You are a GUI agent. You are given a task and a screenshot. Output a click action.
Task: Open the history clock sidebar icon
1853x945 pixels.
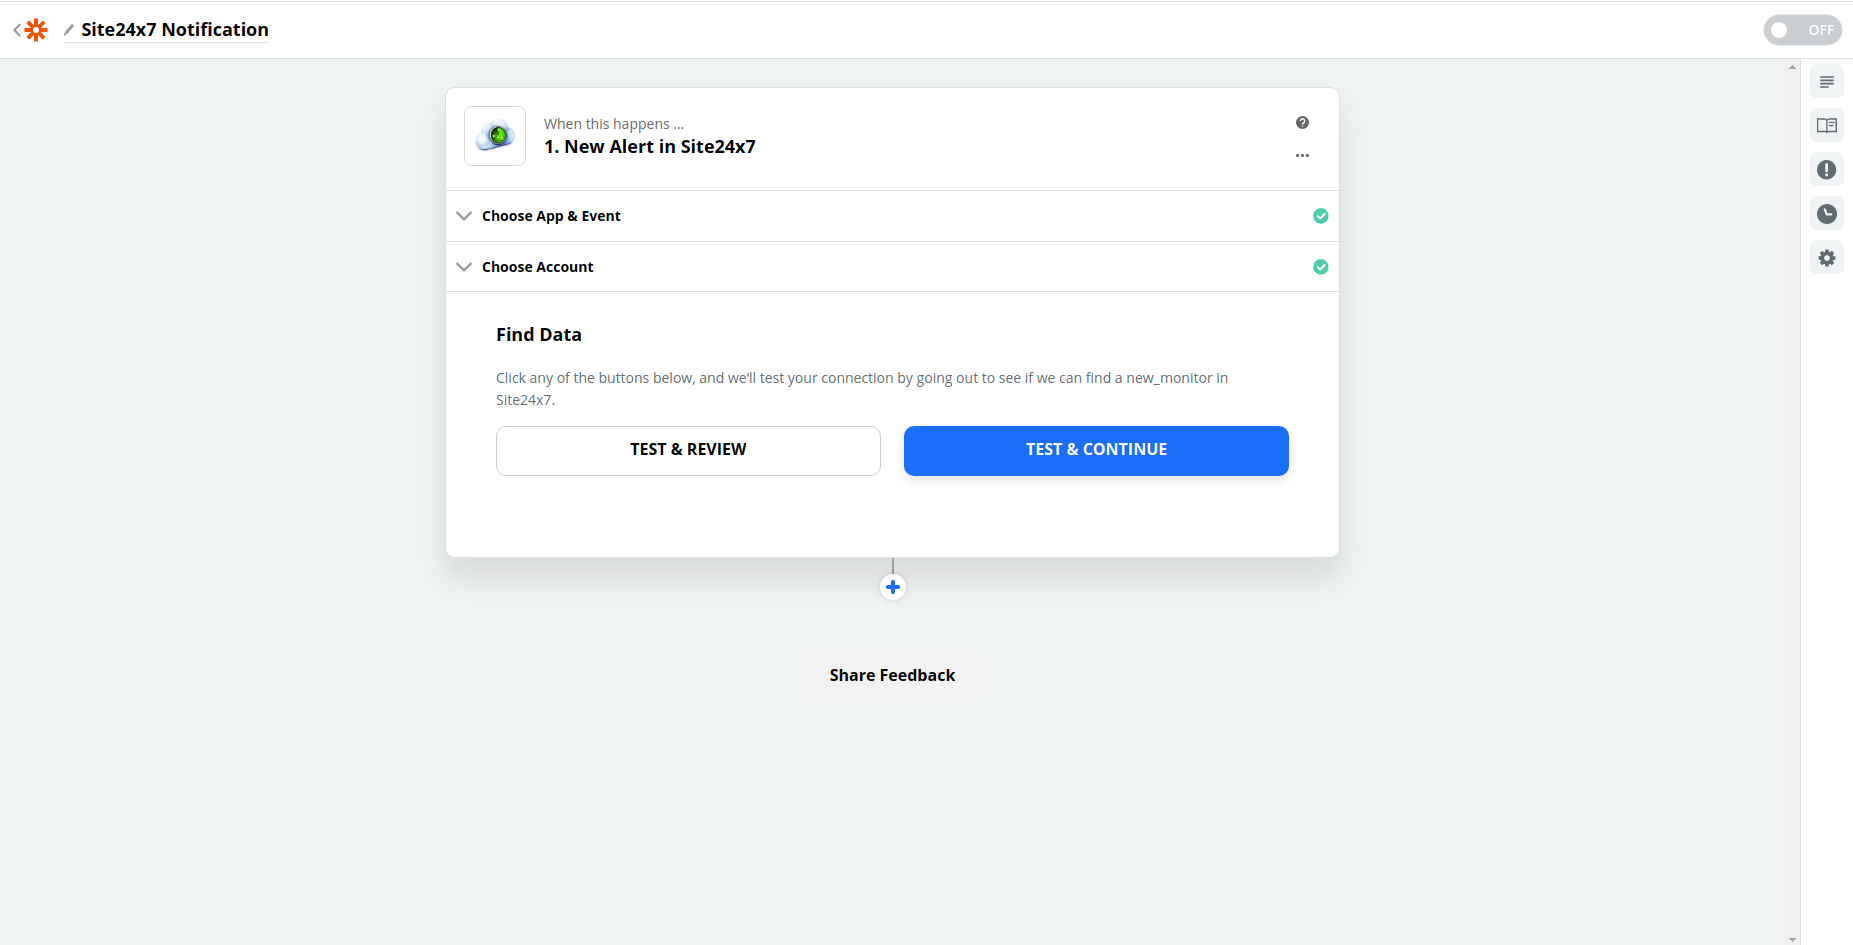point(1827,214)
